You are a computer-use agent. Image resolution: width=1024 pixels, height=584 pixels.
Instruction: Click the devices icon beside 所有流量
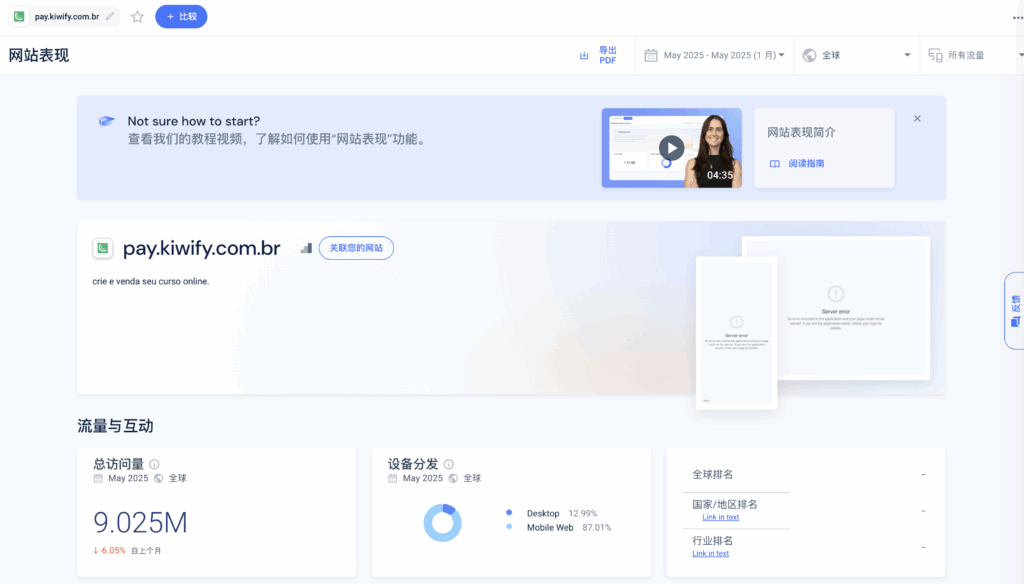935,56
